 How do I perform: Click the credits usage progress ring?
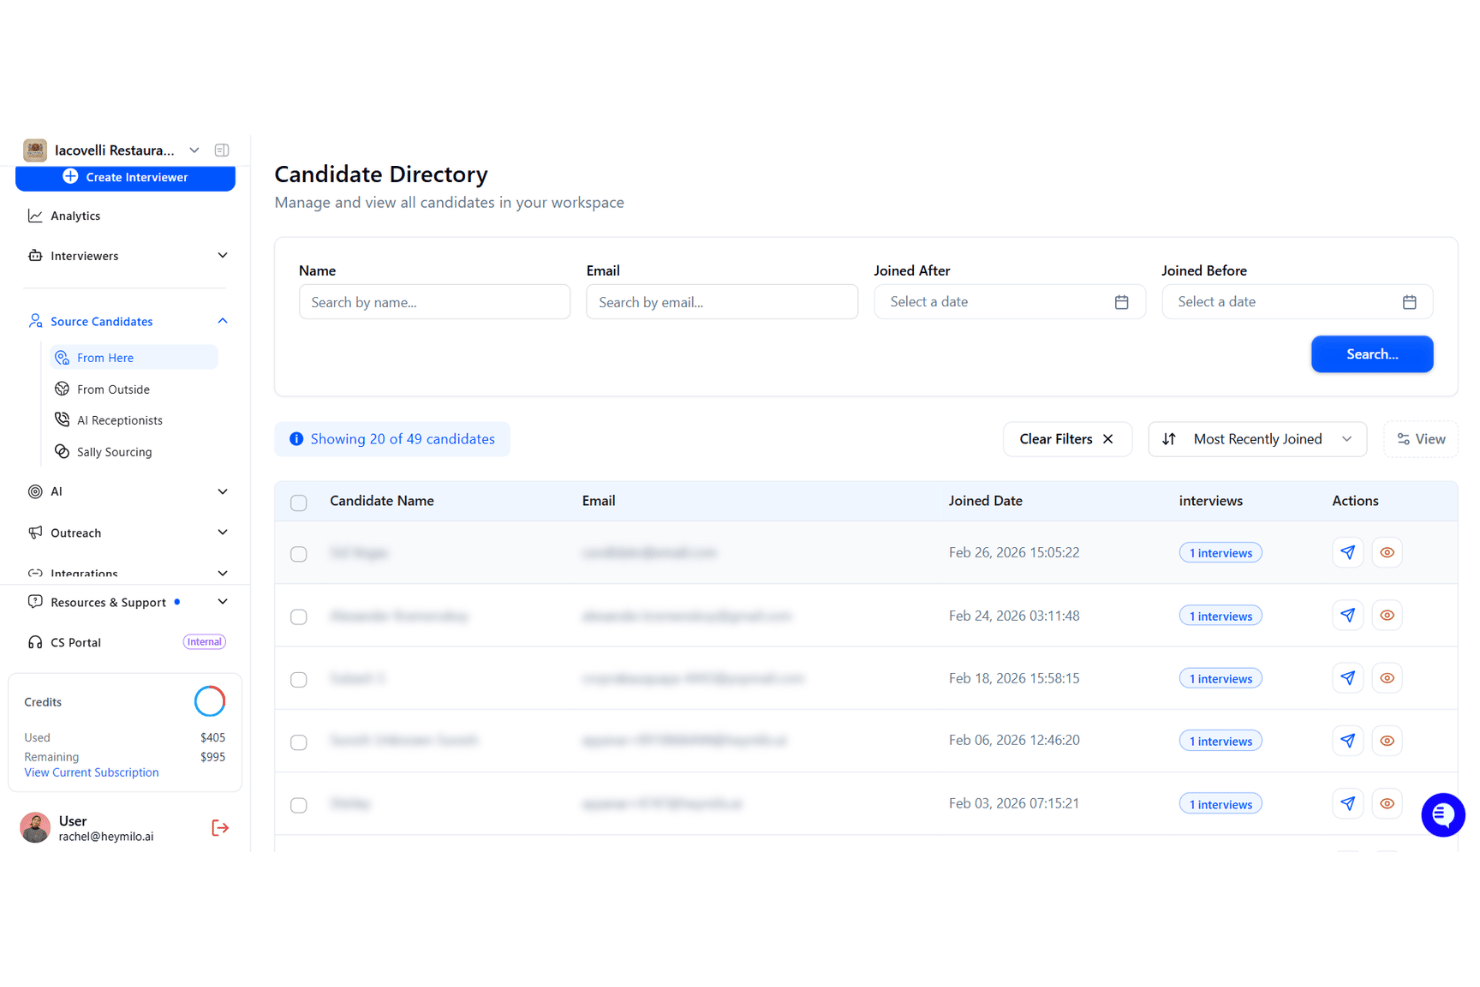pos(210,701)
